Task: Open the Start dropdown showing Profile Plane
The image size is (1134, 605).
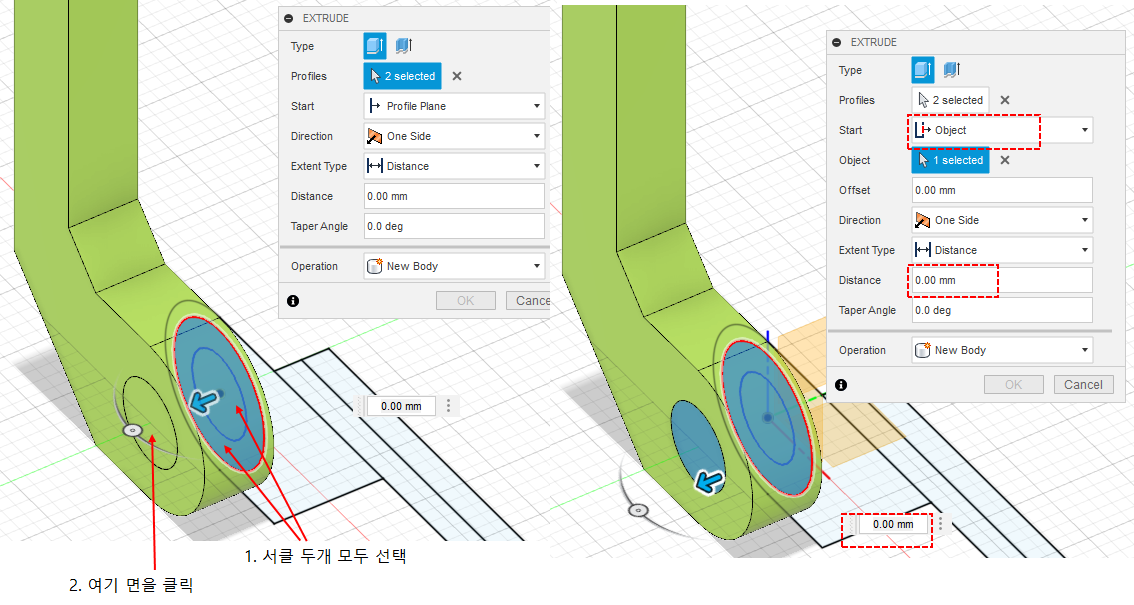Action: (454, 106)
